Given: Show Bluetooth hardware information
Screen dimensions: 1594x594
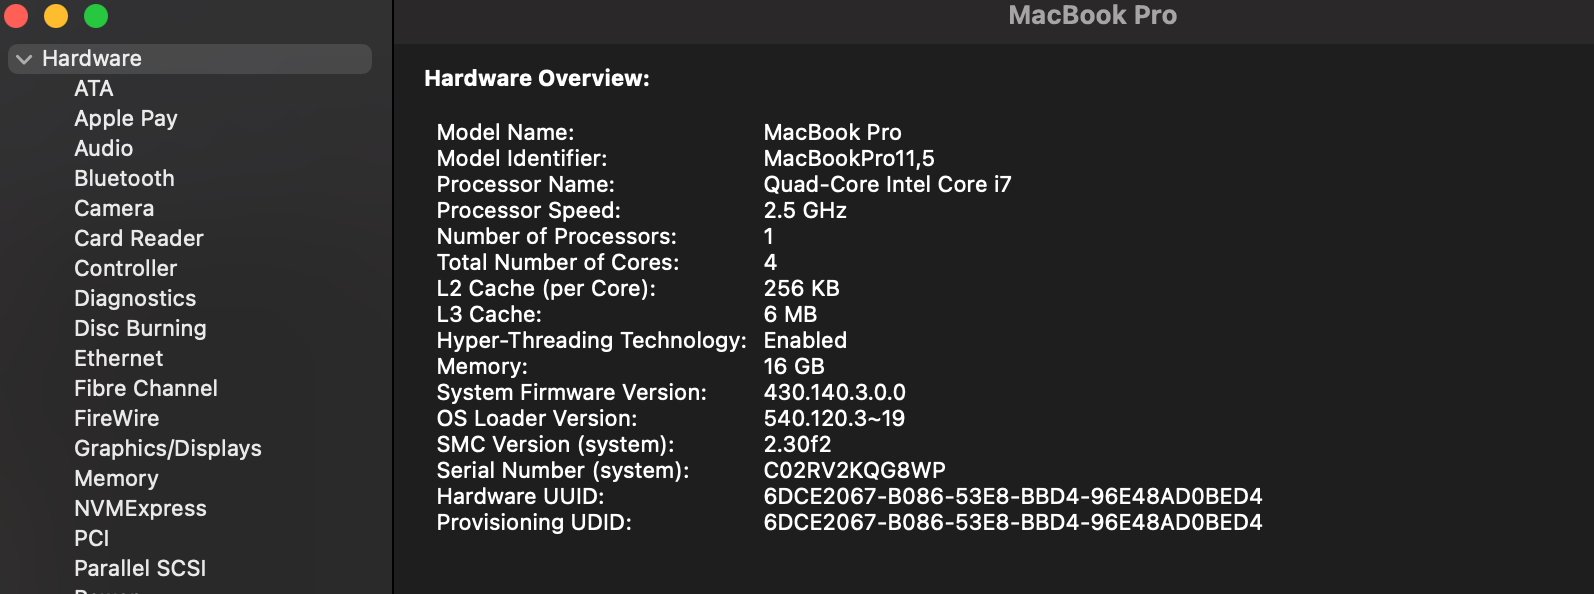Looking at the screenshot, I should click(x=124, y=179).
